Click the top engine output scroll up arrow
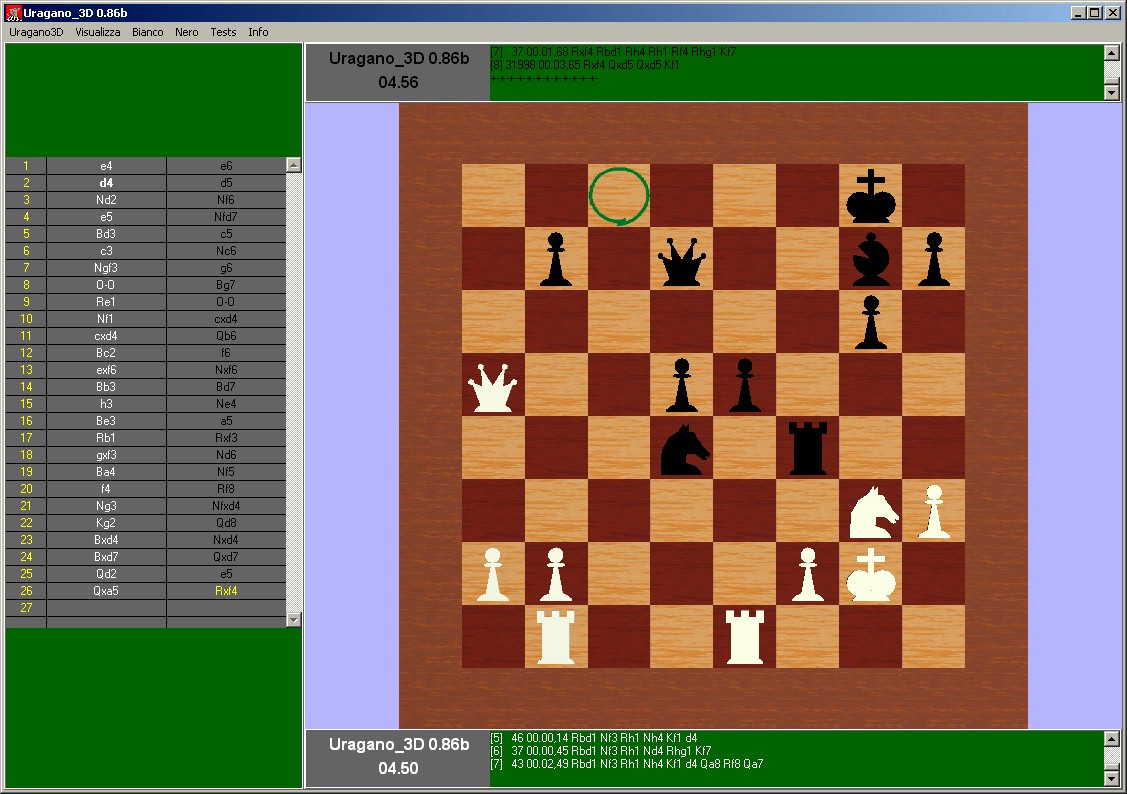The height and width of the screenshot is (794, 1127). [x=1111, y=52]
